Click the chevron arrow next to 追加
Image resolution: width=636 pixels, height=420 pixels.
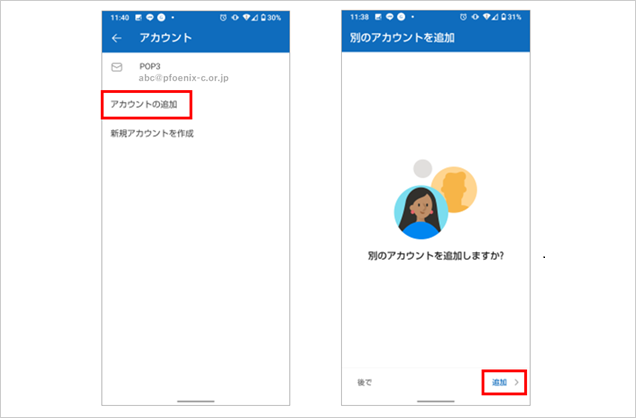tap(516, 382)
